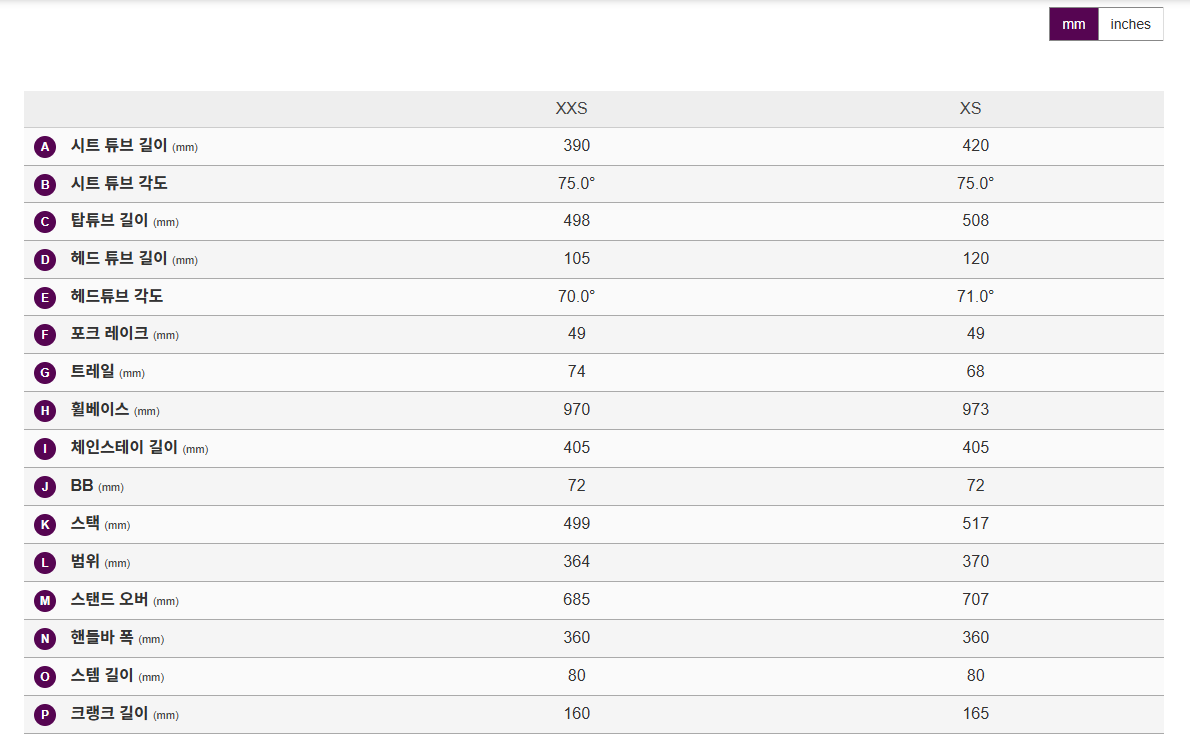Click the XXS size column header
The height and width of the screenshot is (753, 1190).
pos(571,108)
